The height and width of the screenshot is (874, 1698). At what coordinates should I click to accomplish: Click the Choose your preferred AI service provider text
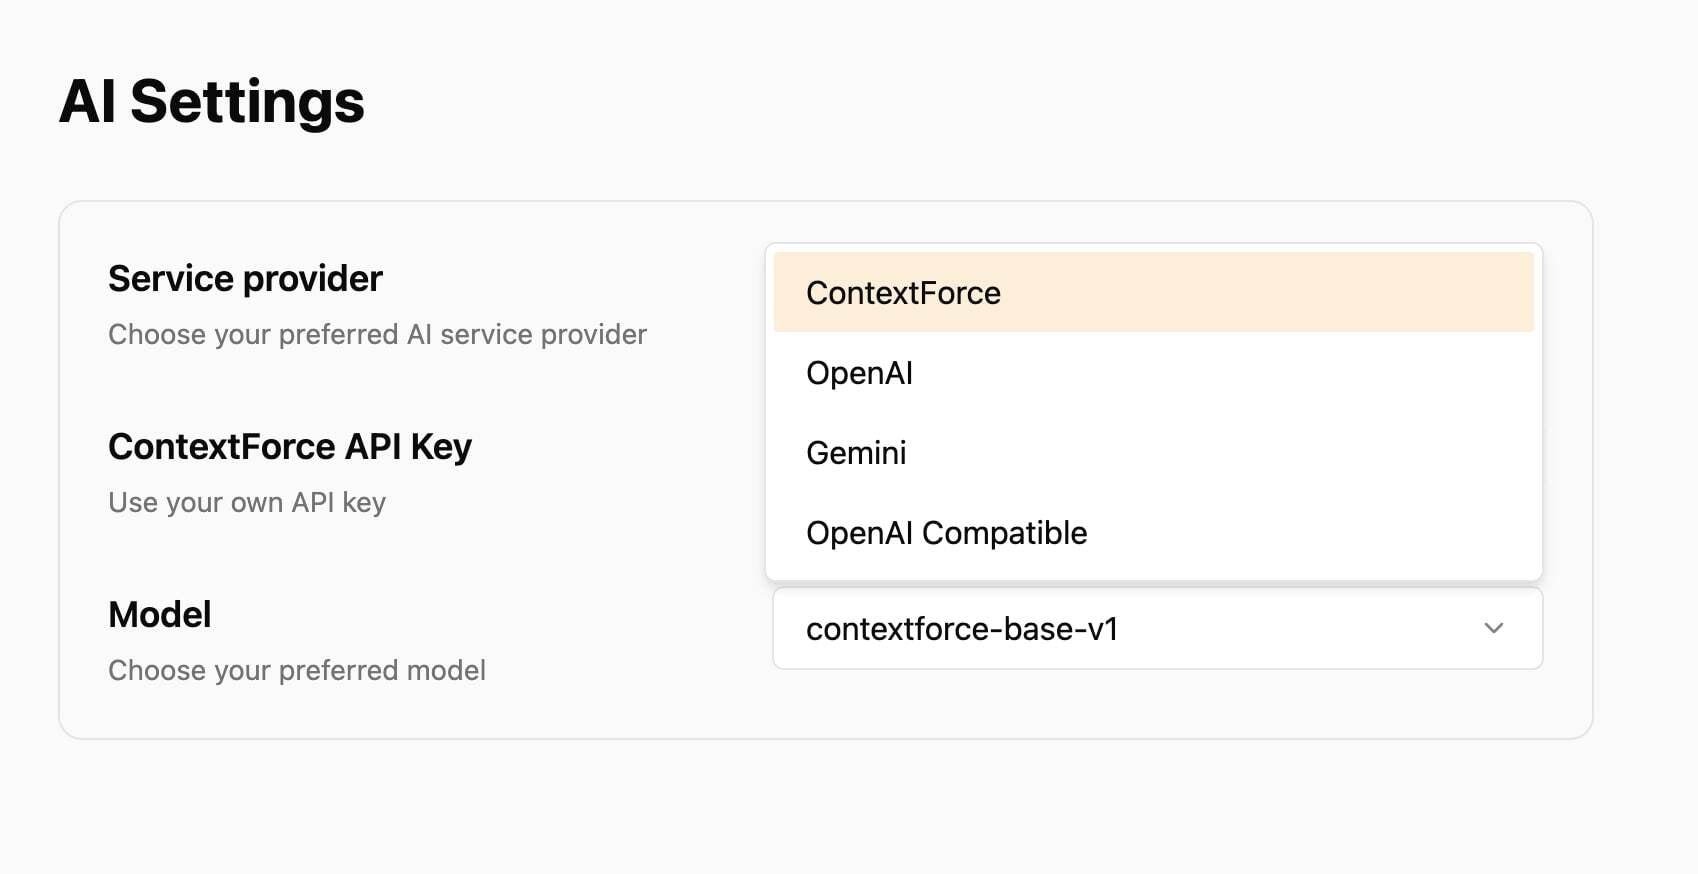(x=377, y=334)
